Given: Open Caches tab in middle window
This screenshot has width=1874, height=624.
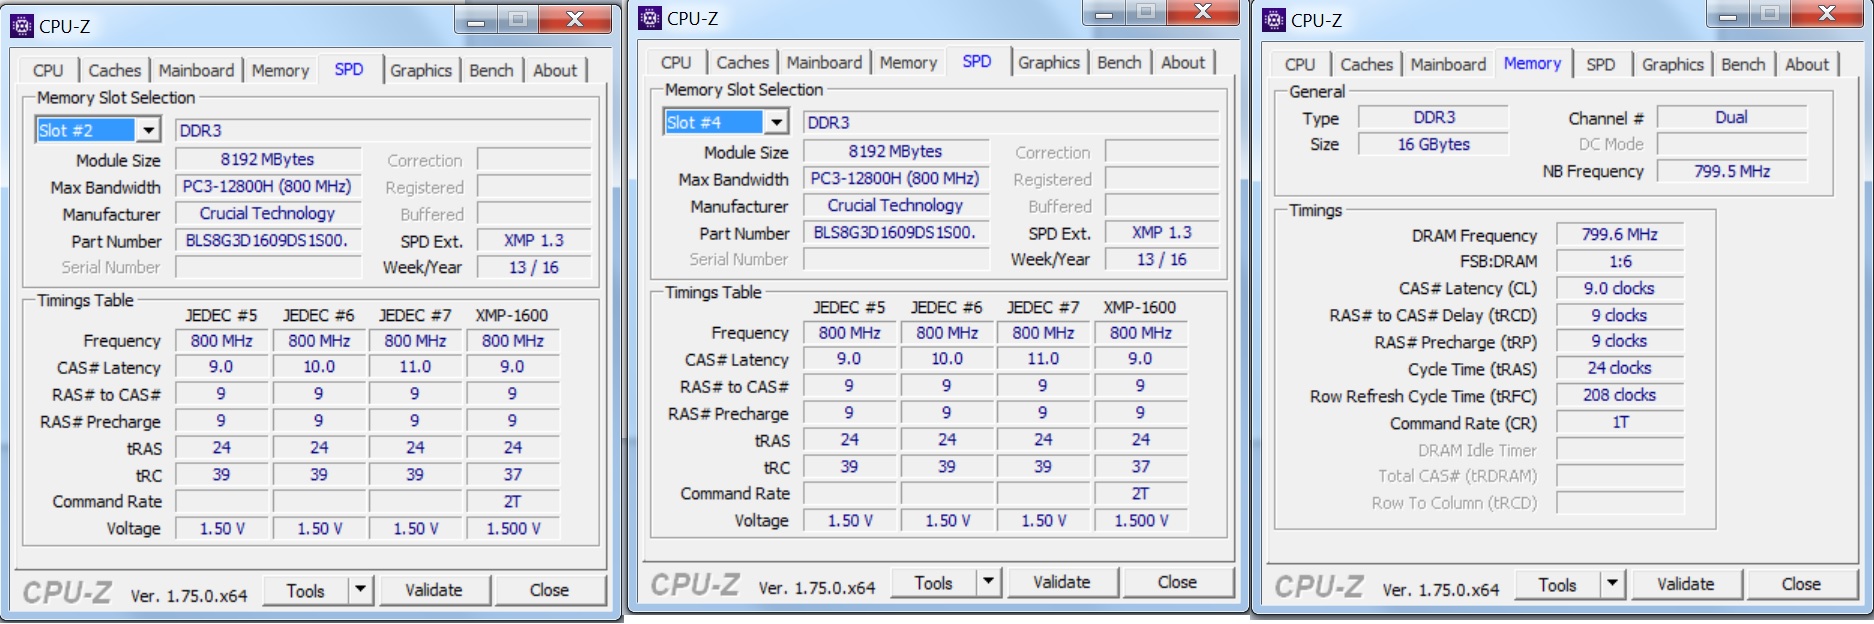Looking at the screenshot, I should (743, 62).
